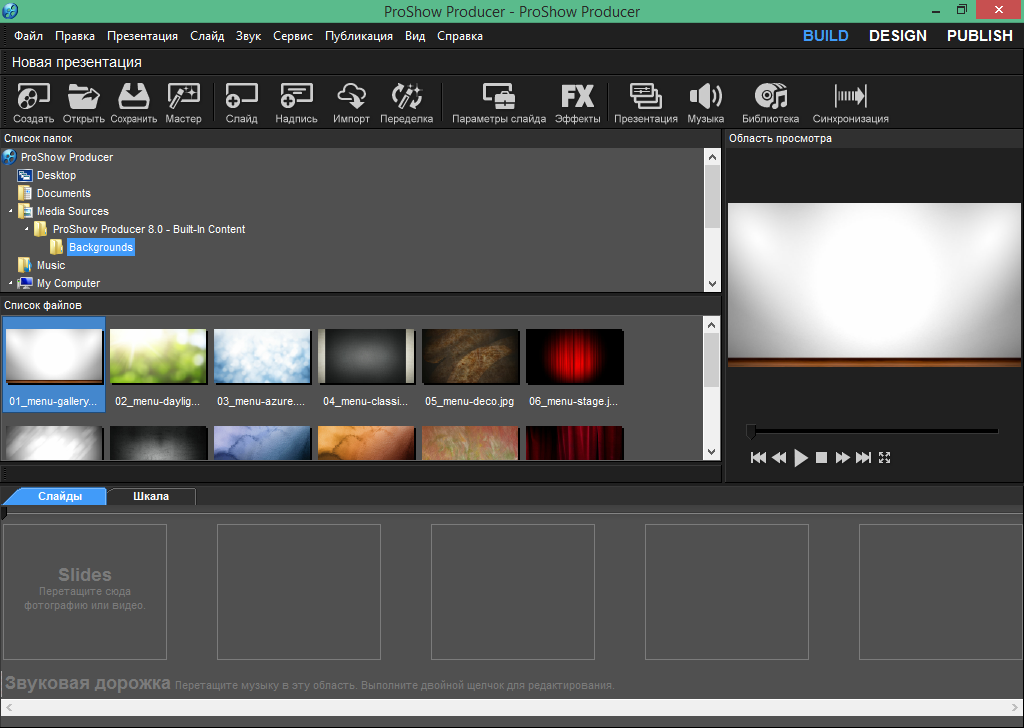Fast forward the preview
The height and width of the screenshot is (728, 1024).
[x=842, y=458]
